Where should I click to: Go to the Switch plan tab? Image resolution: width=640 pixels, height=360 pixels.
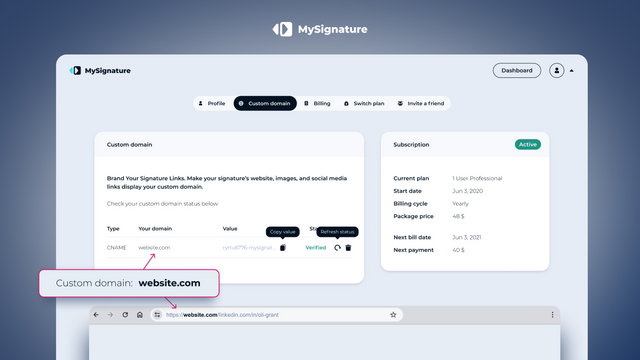[x=364, y=103]
